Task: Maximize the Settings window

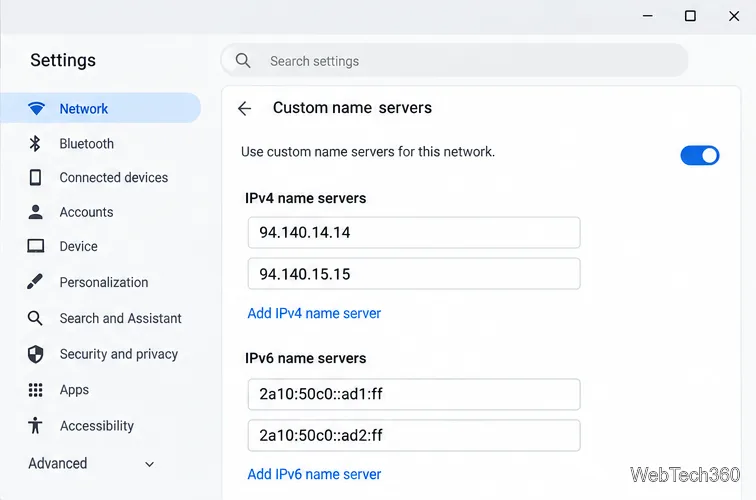Action: (690, 16)
